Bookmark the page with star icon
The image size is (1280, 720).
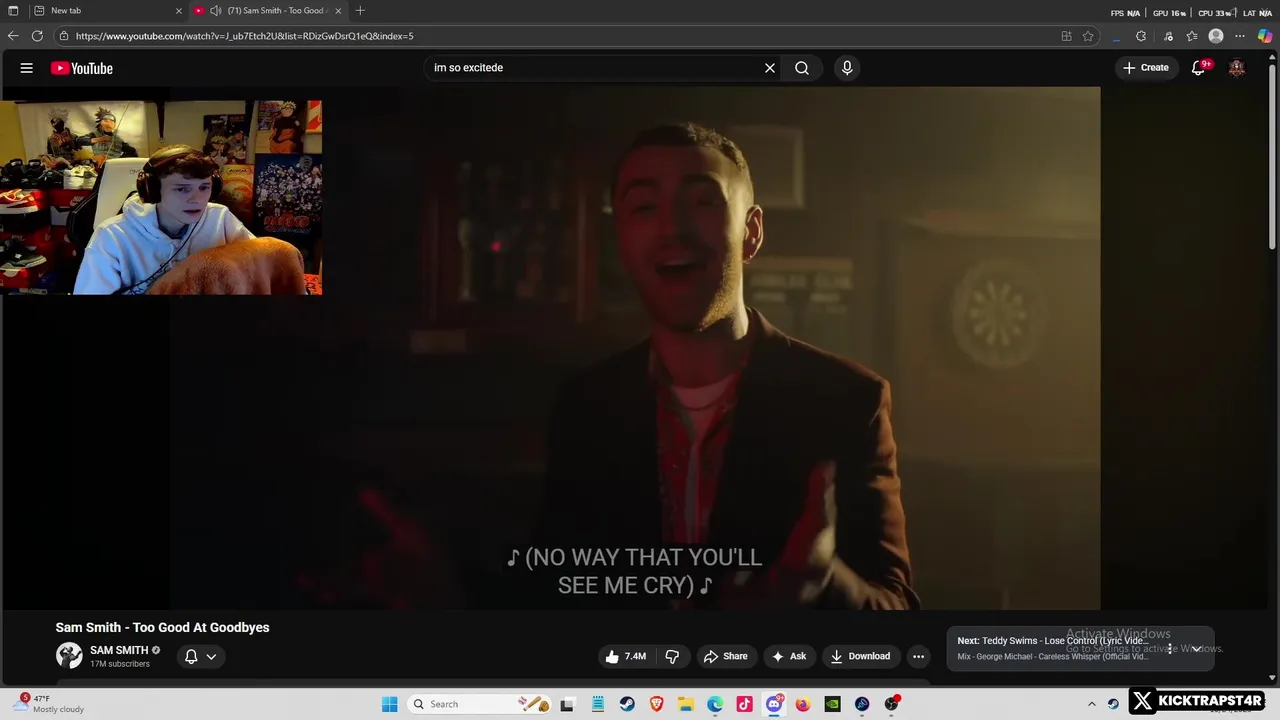(x=1088, y=36)
